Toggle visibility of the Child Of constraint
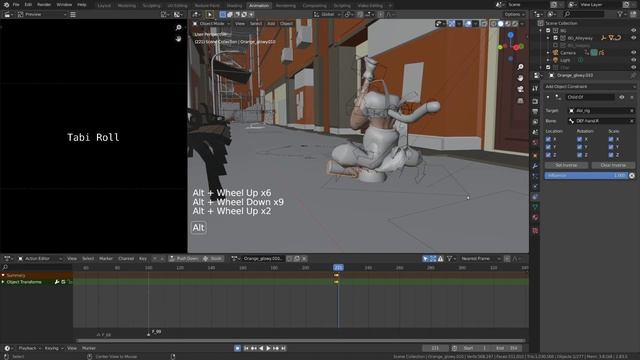Image resolution: width=640 pixels, height=360 pixels. pyautogui.click(x=622, y=97)
